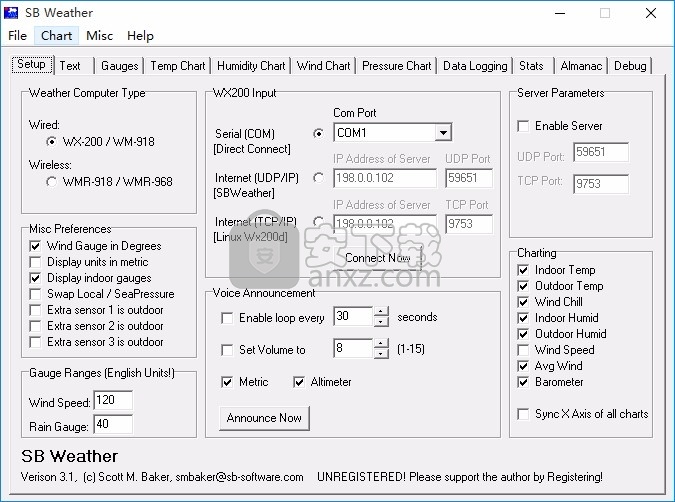
Task: Switch to the Data Logging tab
Action: tap(475, 66)
